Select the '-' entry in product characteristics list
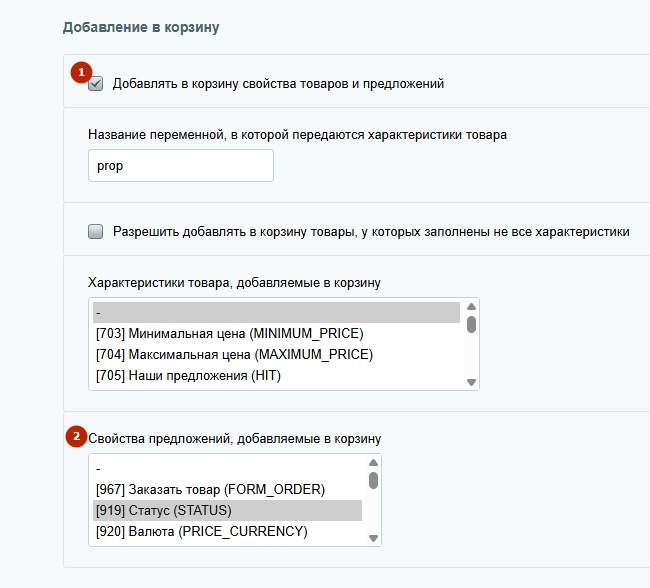 (276, 312)
